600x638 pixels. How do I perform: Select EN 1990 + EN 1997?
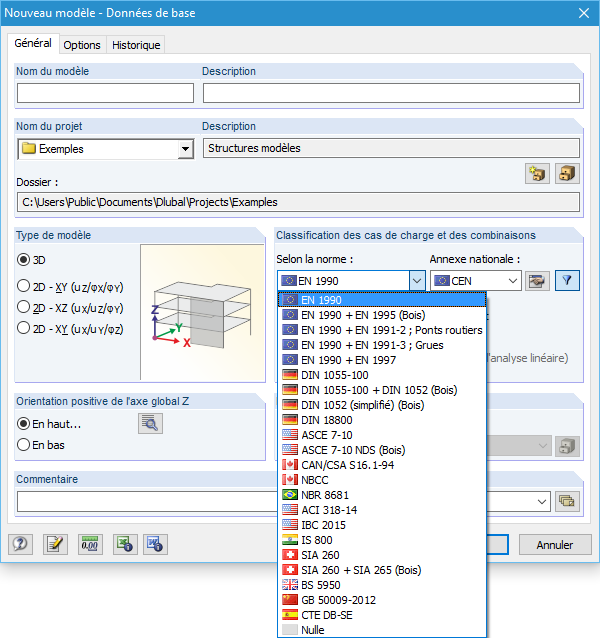coord(382,360)
